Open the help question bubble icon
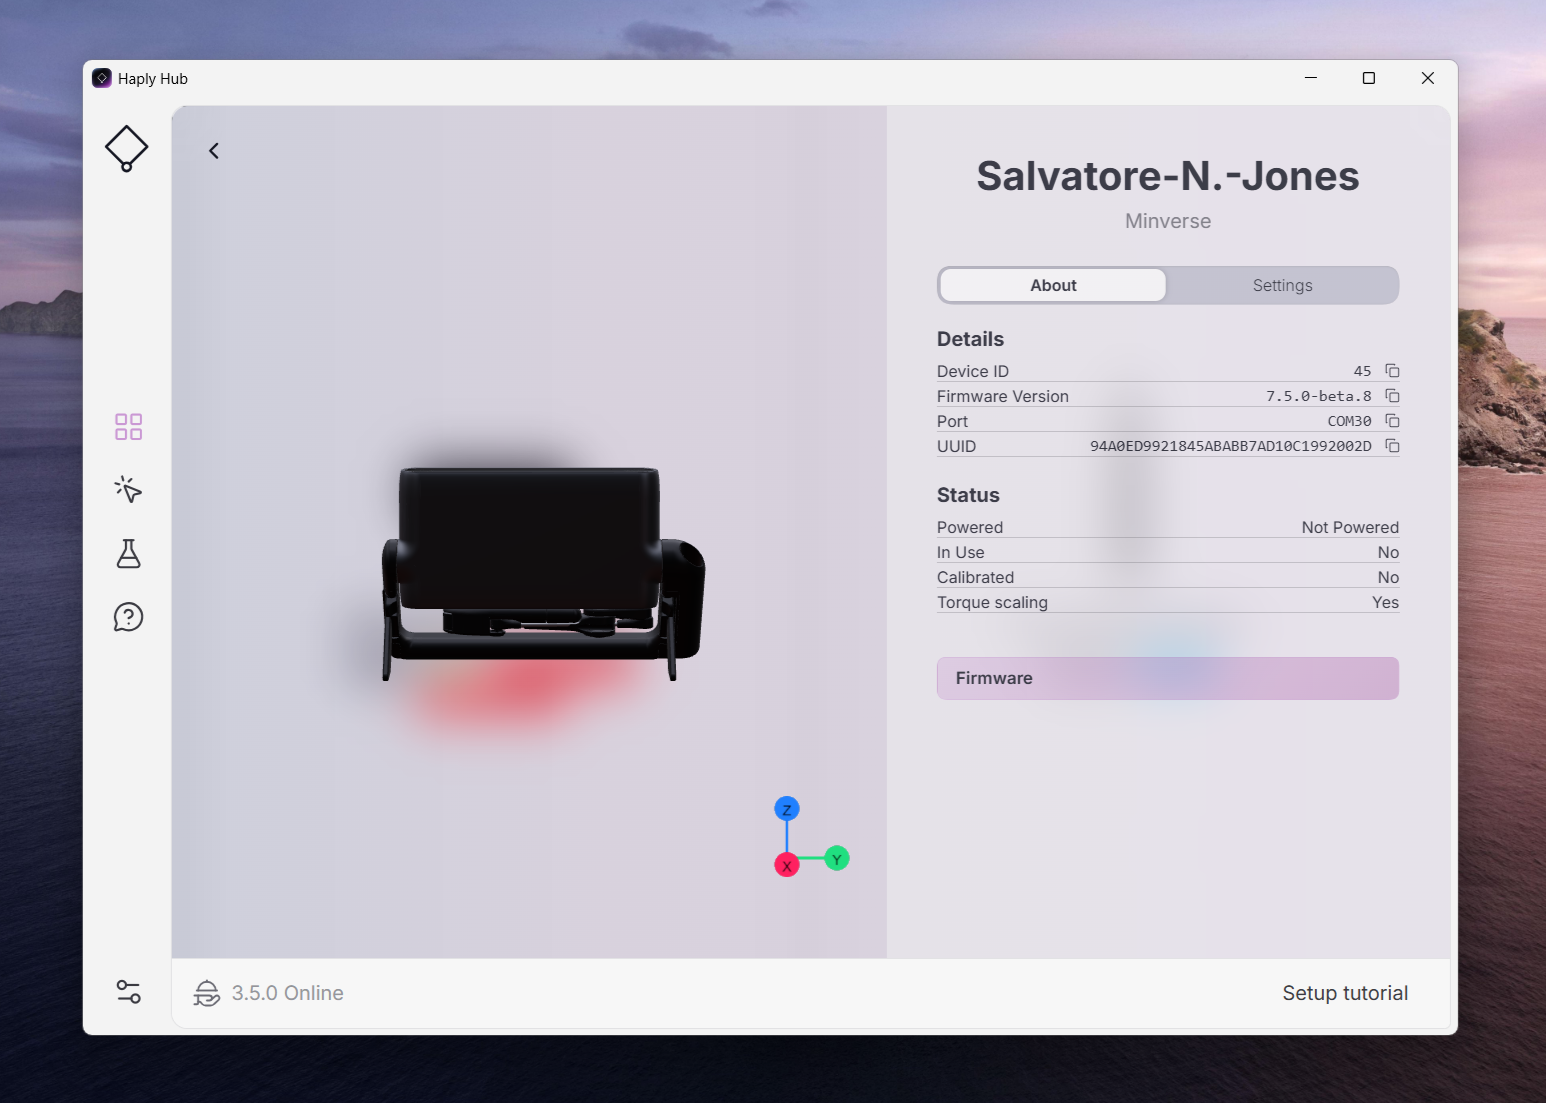The image size is (1546, 1103). click(128, 617)
